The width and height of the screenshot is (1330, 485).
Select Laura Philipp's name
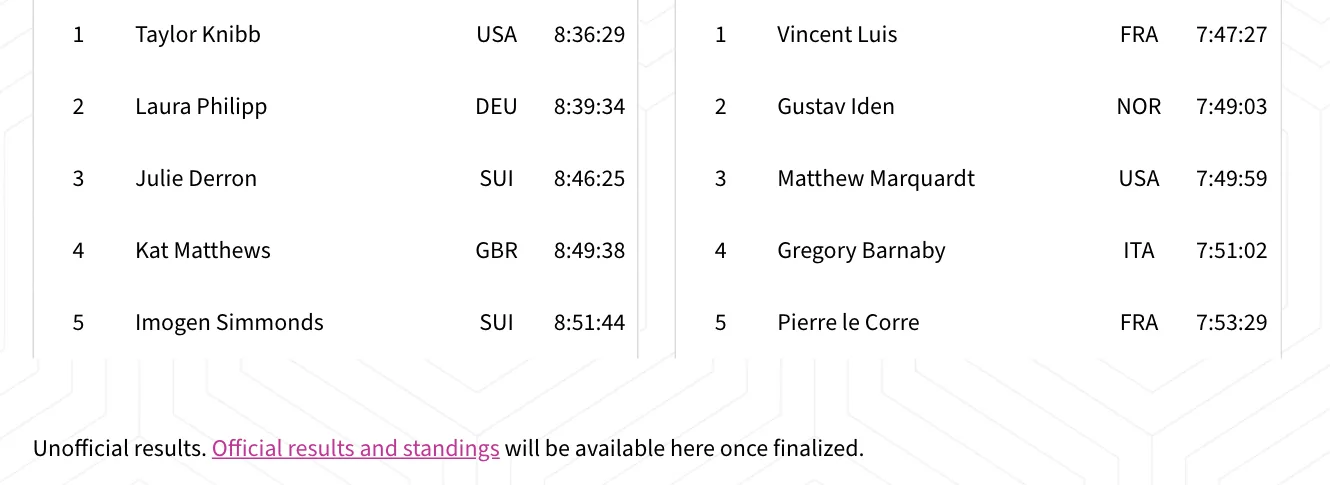pyautogui.click(x=201, y=106)
